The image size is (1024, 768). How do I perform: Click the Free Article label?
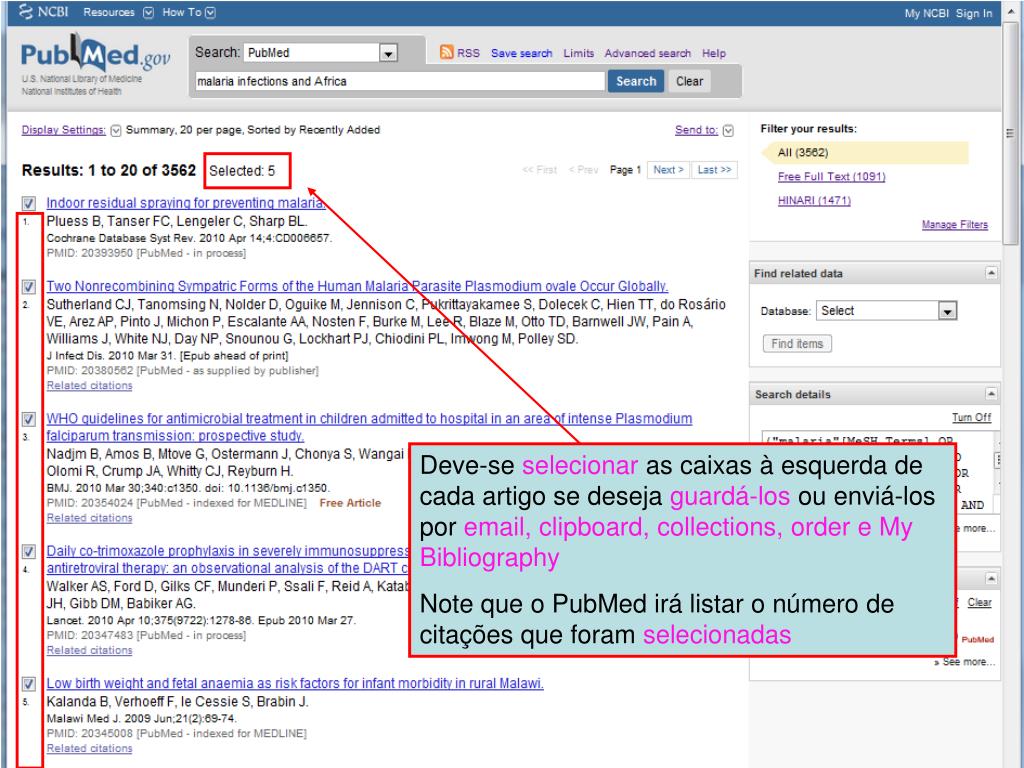pyautogui.click(x=350, y=503)
